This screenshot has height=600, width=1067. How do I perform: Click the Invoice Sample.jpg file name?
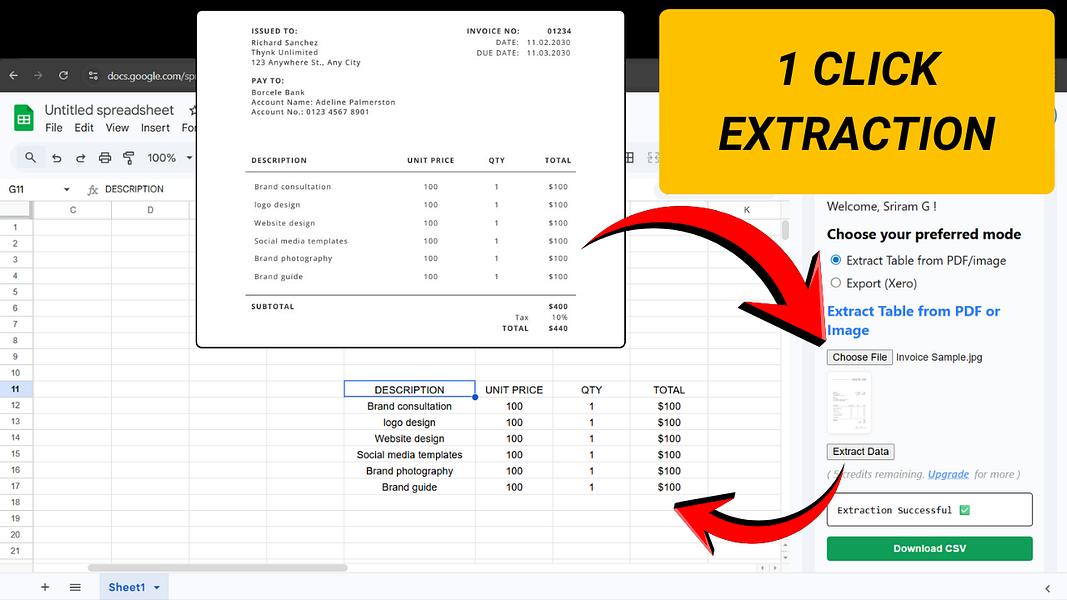939,357
